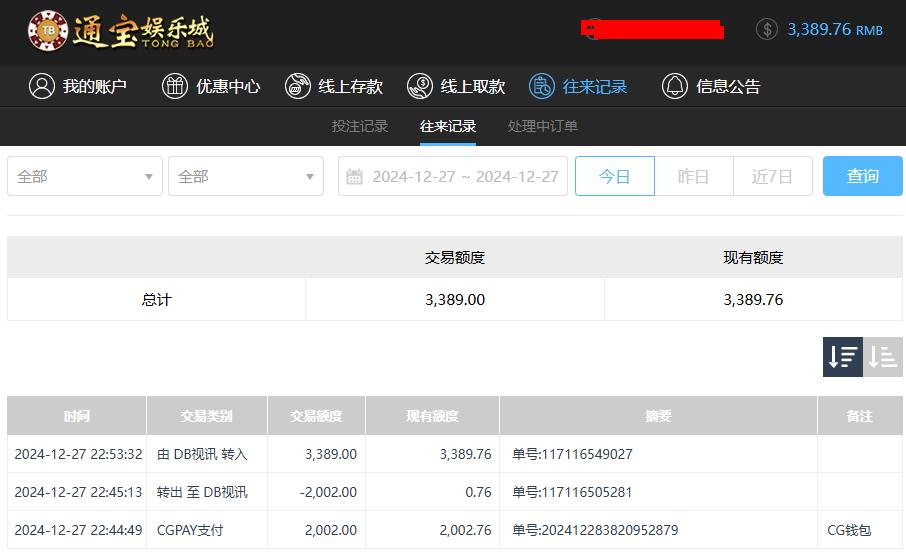This screenshot has width=906, height=553.
Task: Click the 我的账户 user icon
Action: pyautogui.click(x=42, y=86)
